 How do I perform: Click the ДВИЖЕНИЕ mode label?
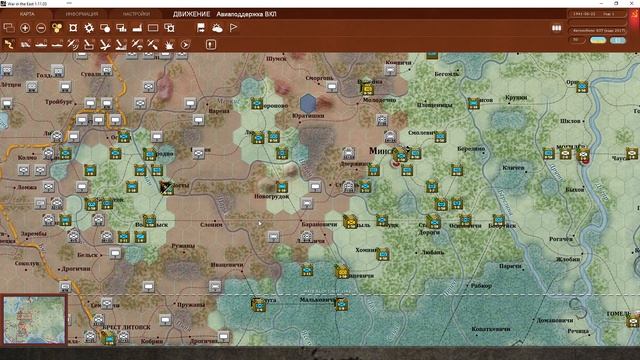tap(191, 14)
